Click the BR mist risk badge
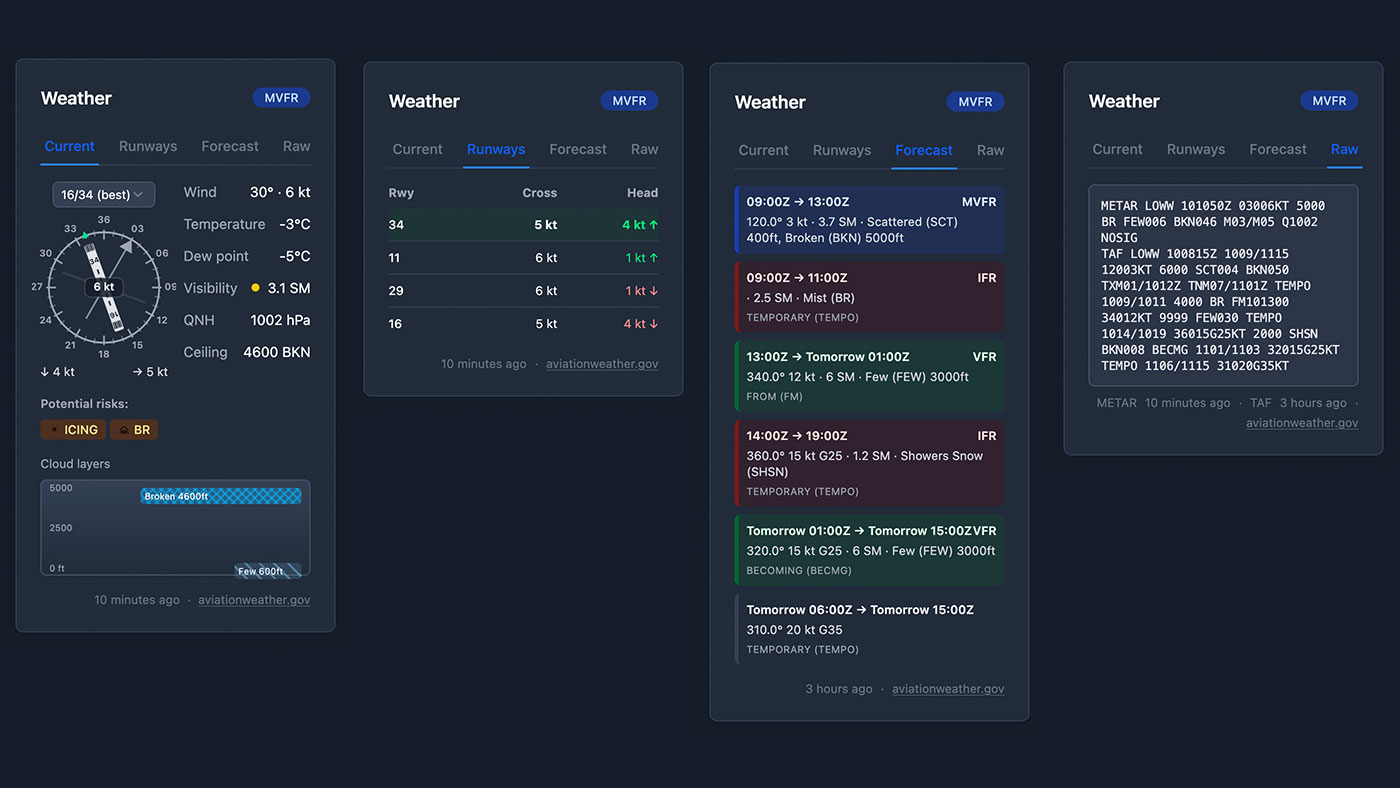Image resolution: width=1400 pixels, height=788 pixels. 134,430
